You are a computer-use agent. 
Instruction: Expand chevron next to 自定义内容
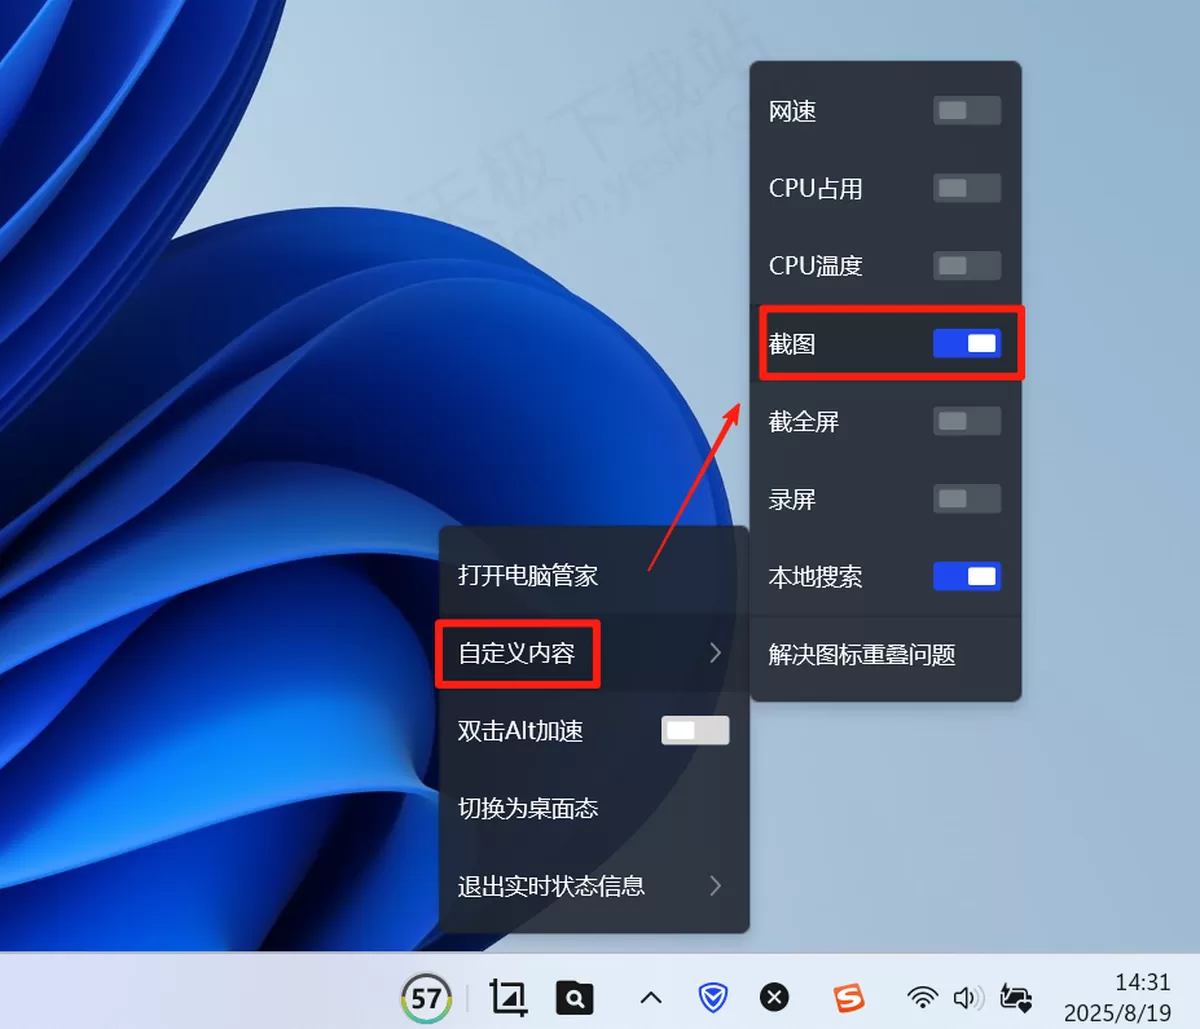pos(715,653)
